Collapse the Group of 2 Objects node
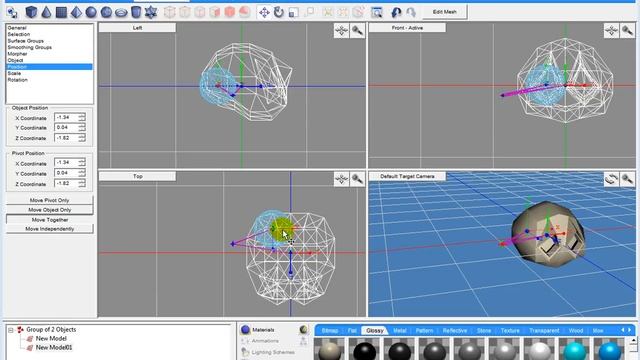Viewport: 640px width, 360px height. point(11,330)
